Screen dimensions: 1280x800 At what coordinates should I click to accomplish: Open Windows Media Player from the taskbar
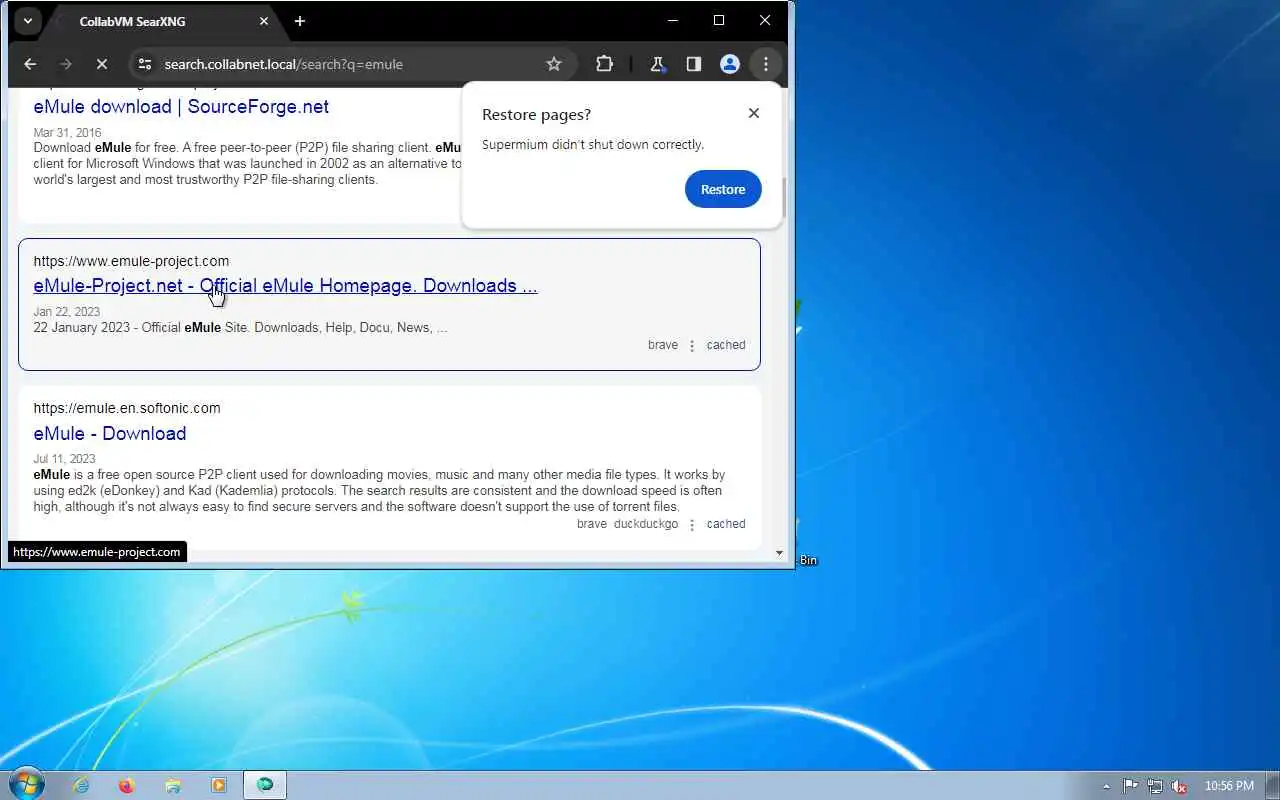(218, 785)
